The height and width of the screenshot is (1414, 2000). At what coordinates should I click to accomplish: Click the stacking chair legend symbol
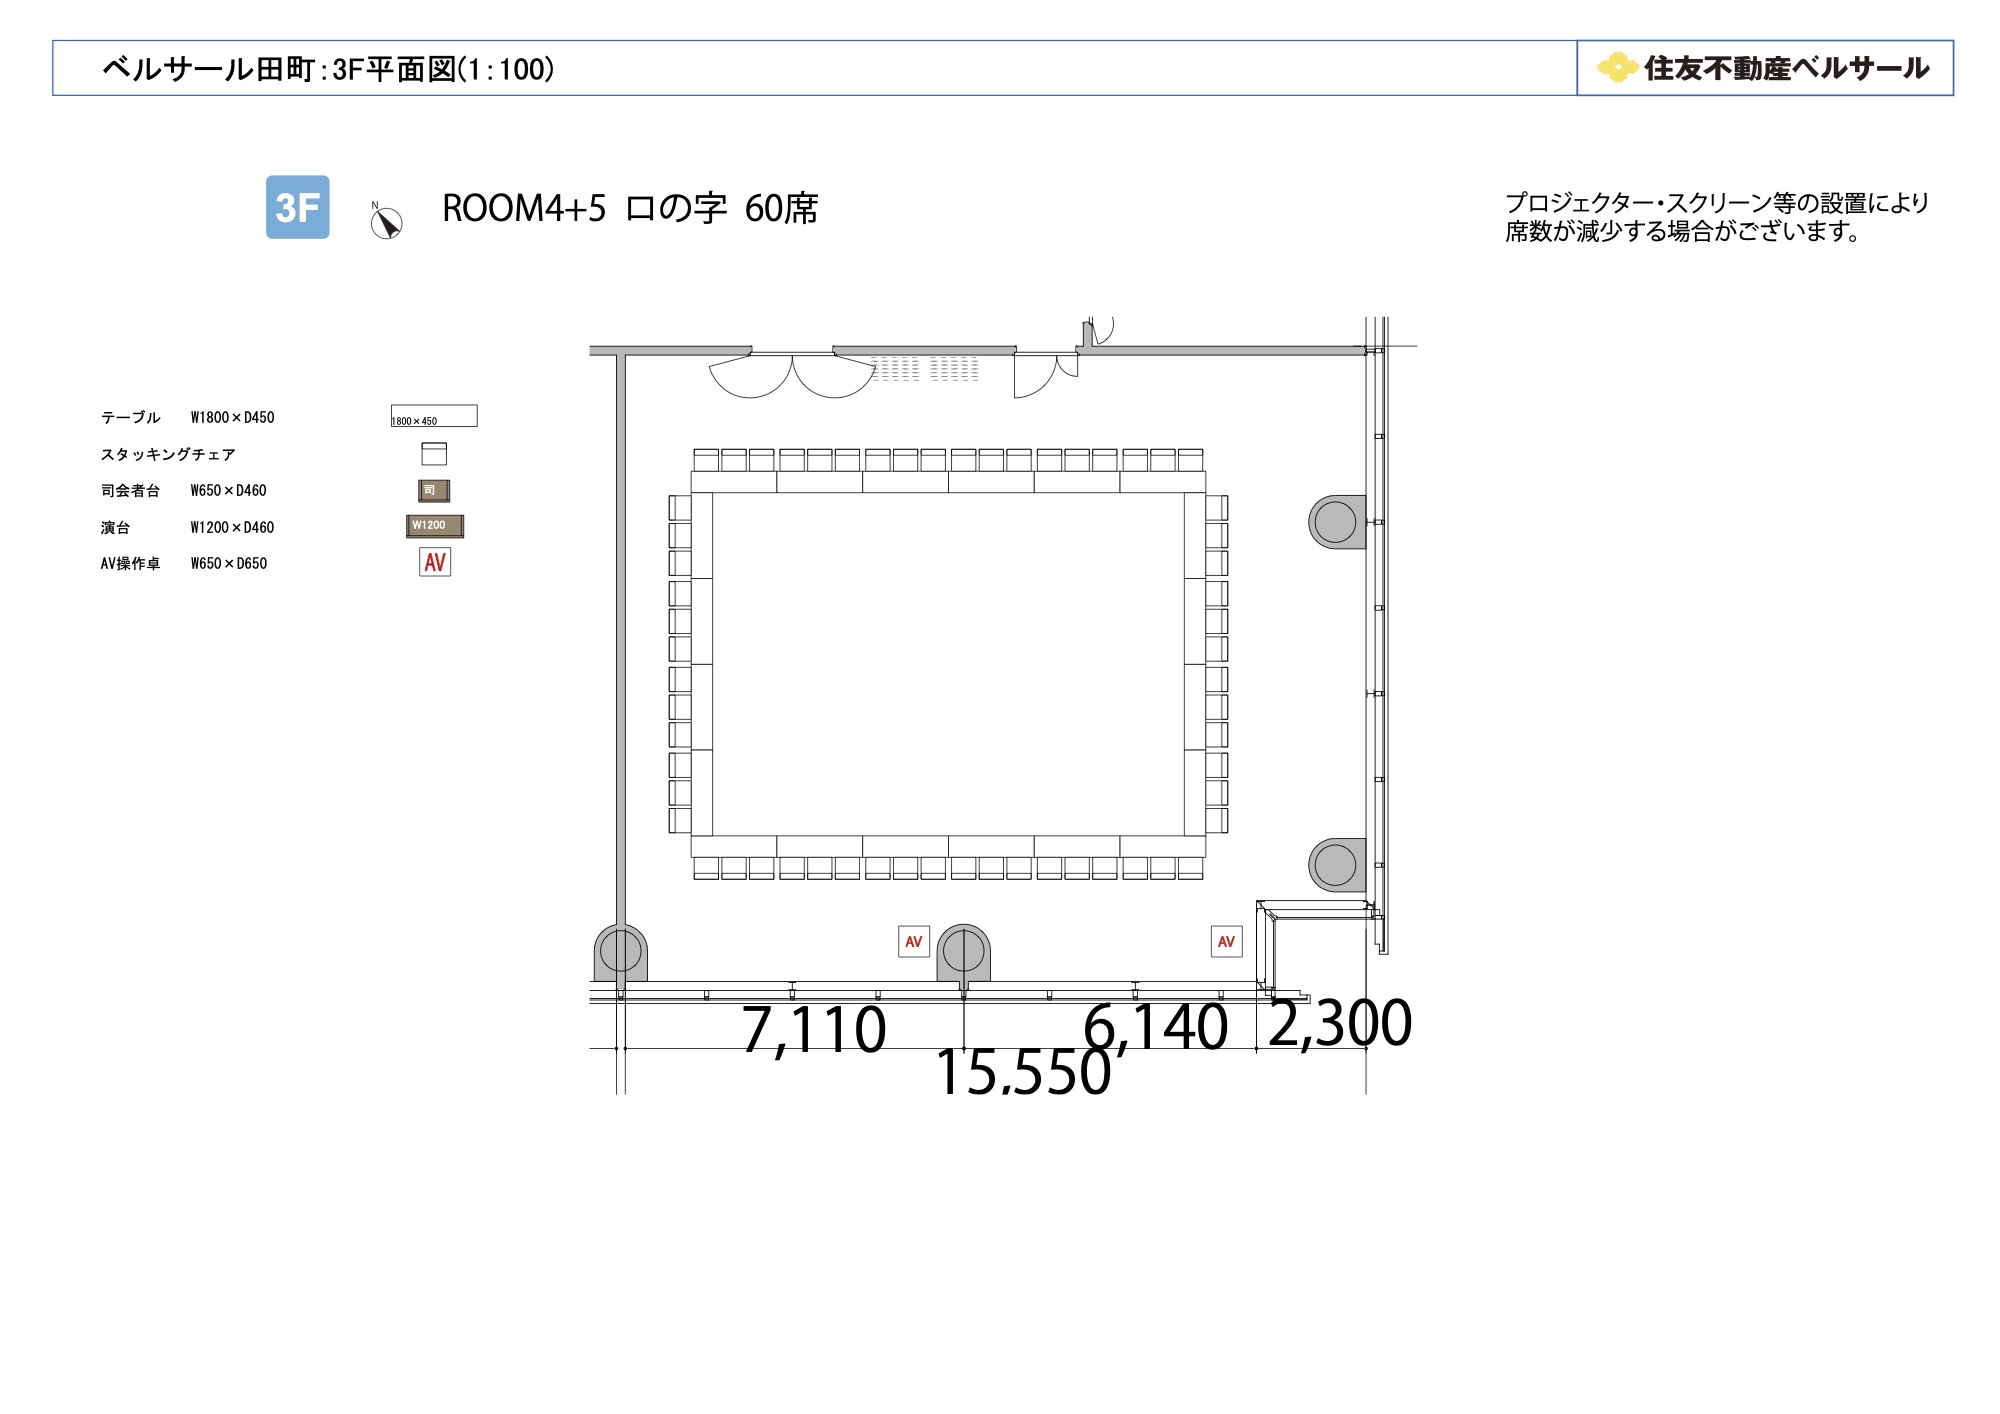pyautogui.click(x=434, y=454)
